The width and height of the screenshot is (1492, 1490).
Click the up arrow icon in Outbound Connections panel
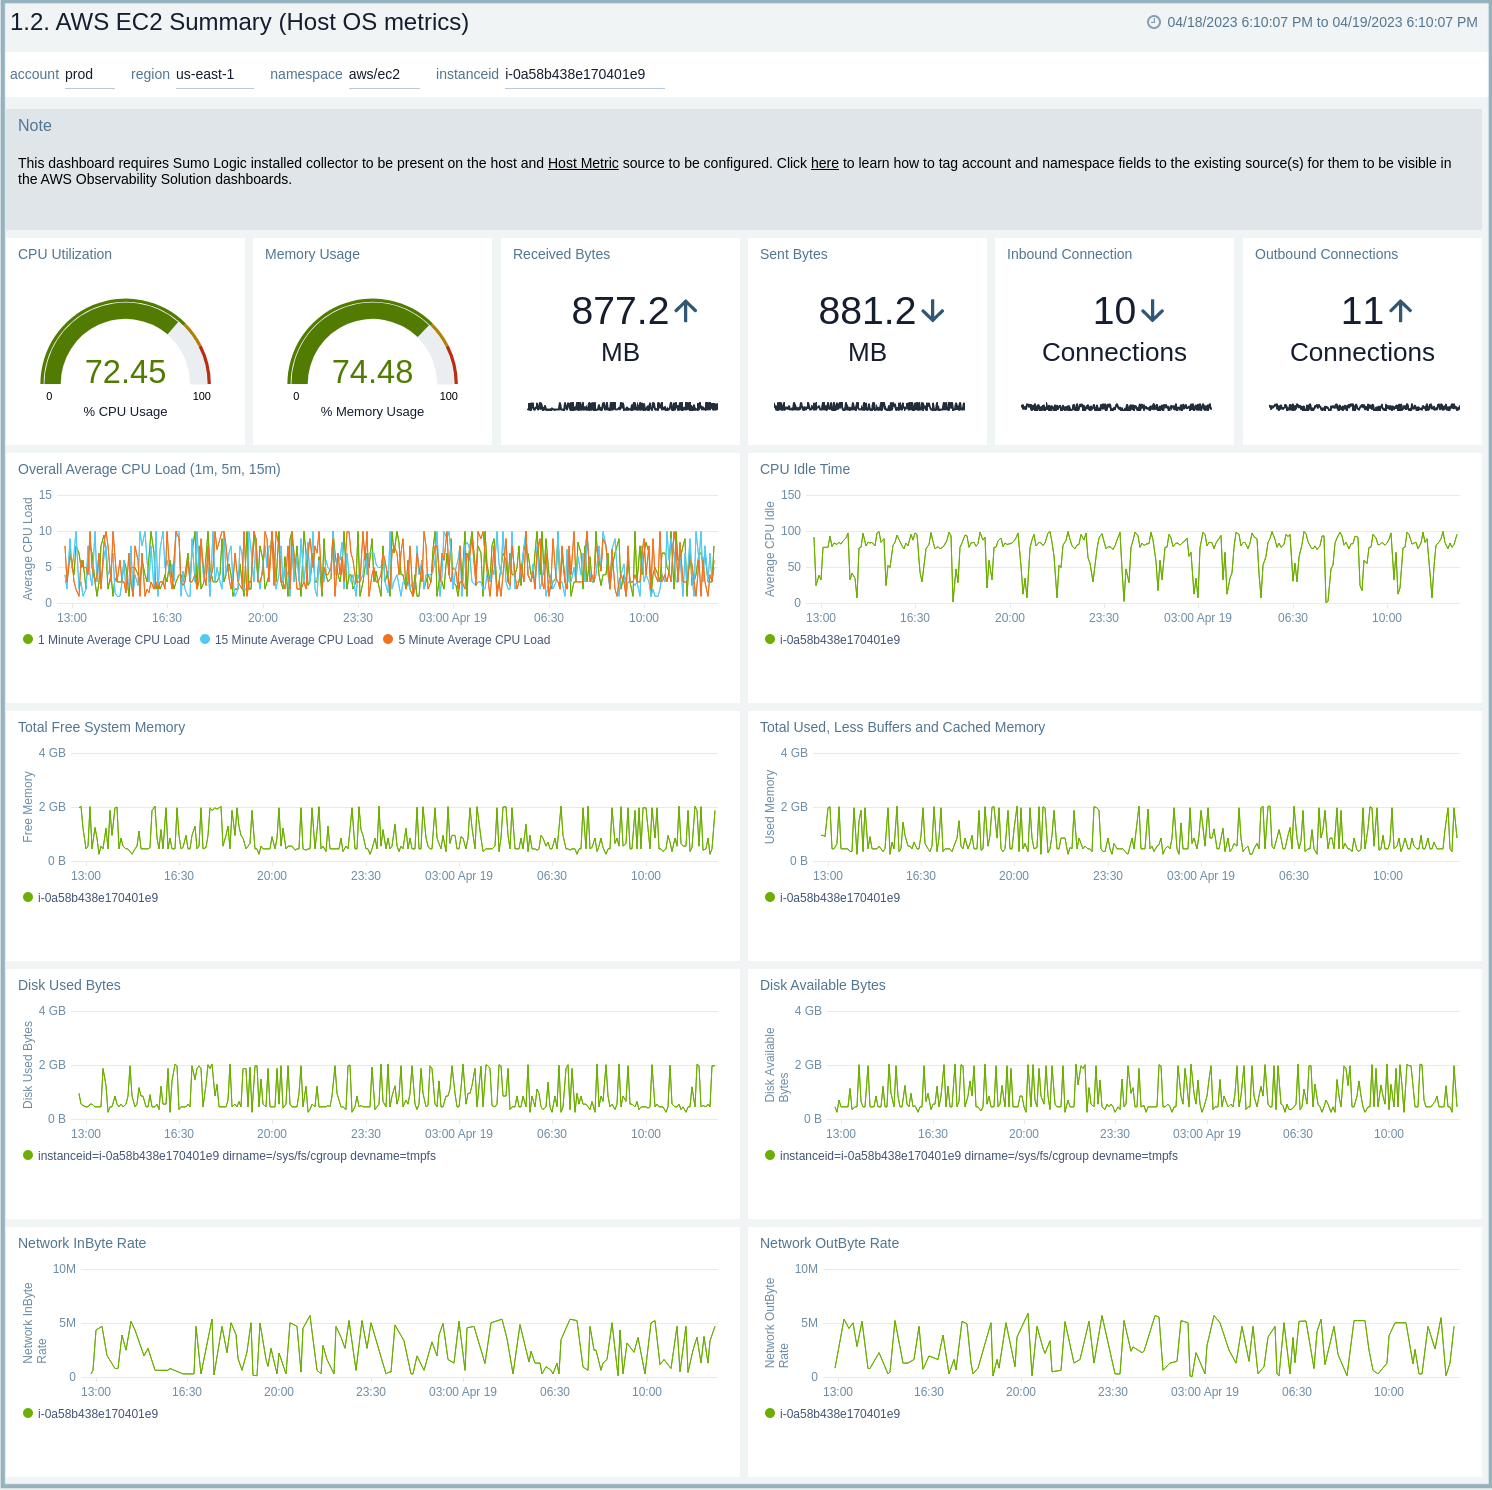click(1401, 311)
